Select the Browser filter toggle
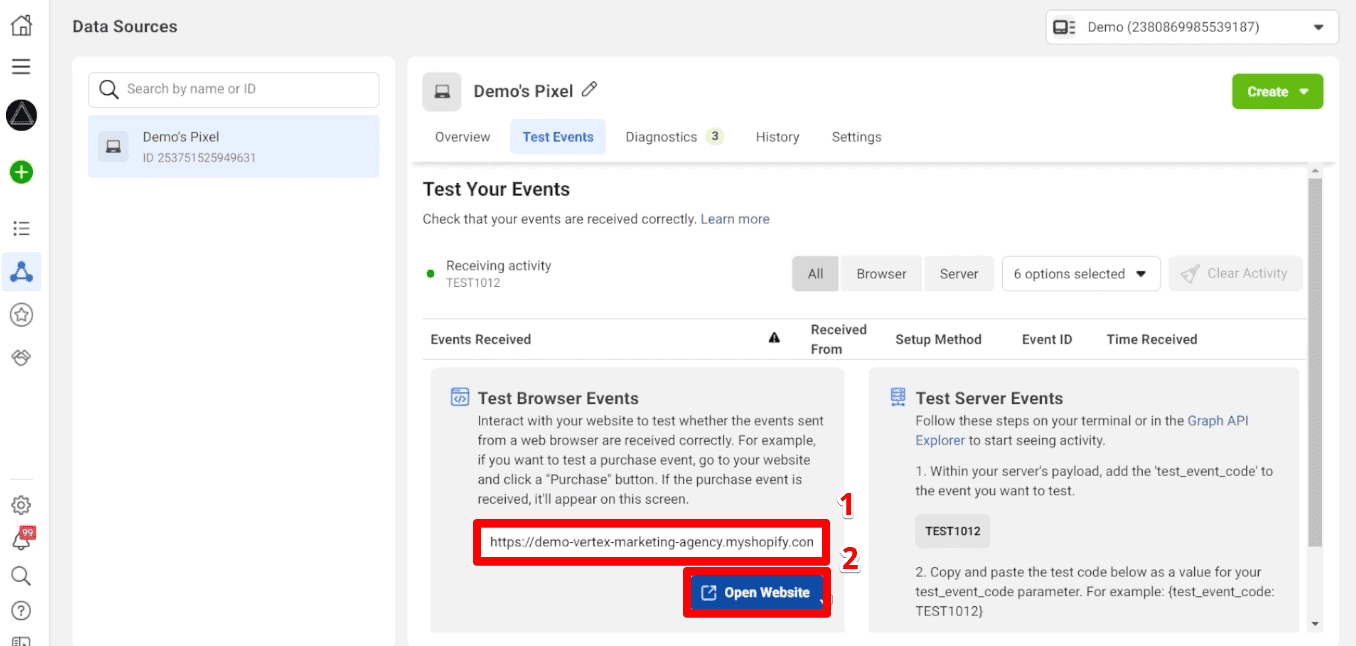Image resolution: width=1356 pixels, height=646 pixels. coord(881,274)
